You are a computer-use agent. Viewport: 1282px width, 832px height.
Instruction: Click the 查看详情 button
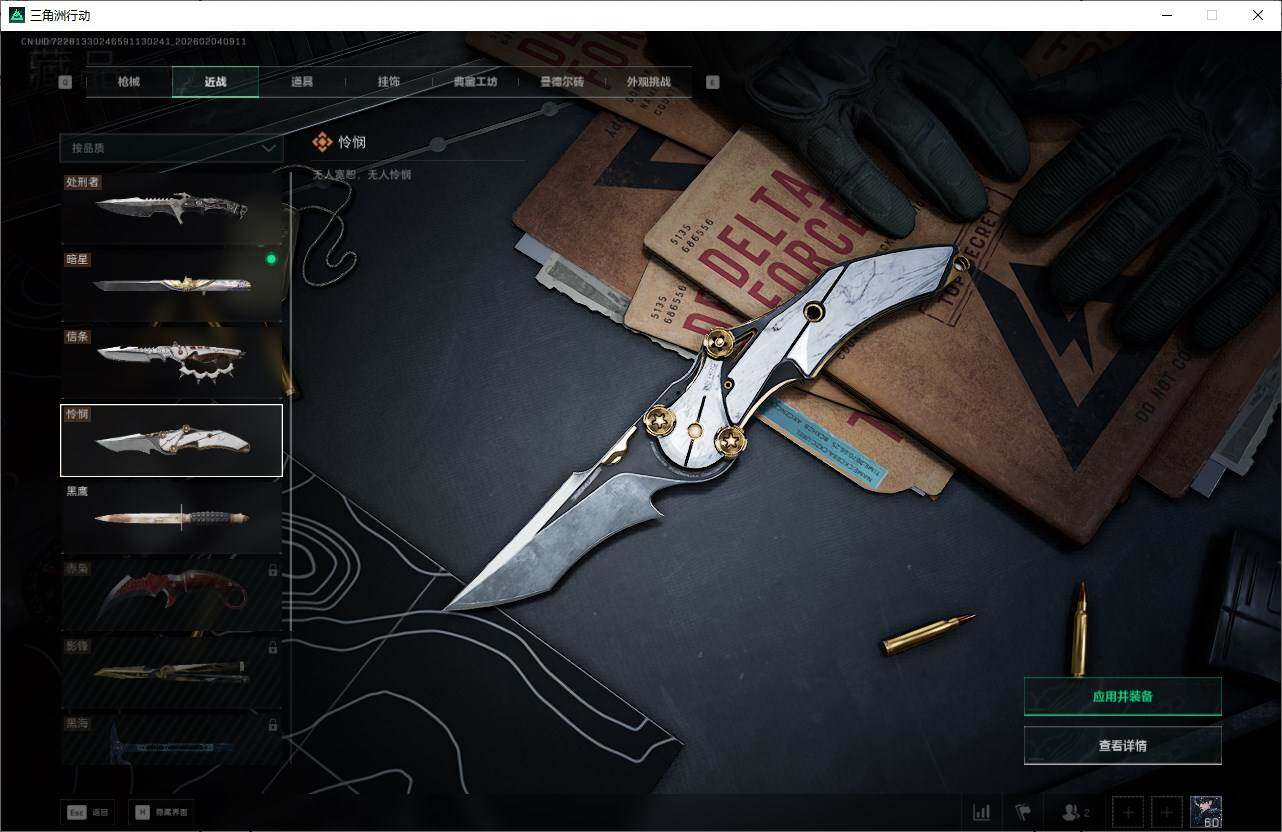[x=1122, y=745]
